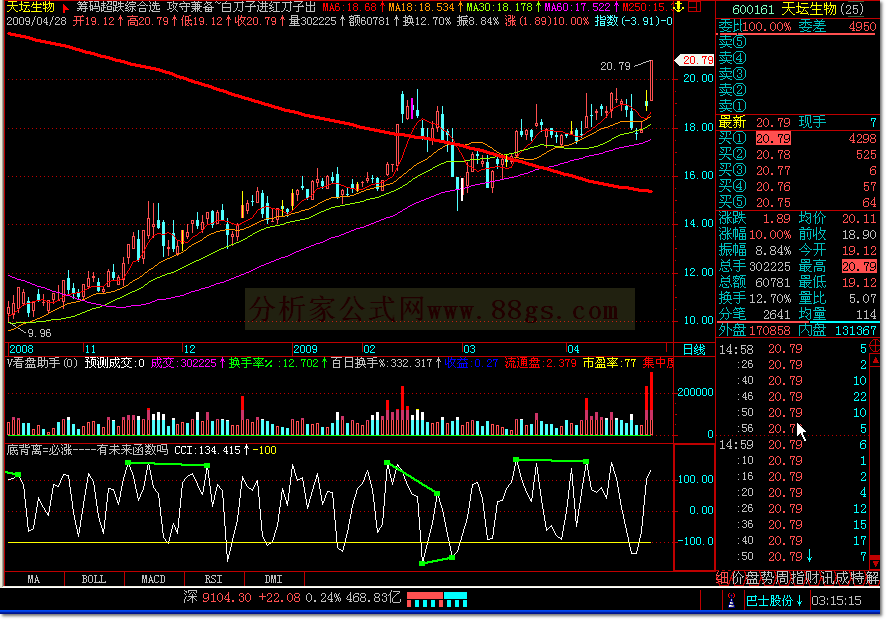Click the 内盘 131367 value

coord(856,330)
